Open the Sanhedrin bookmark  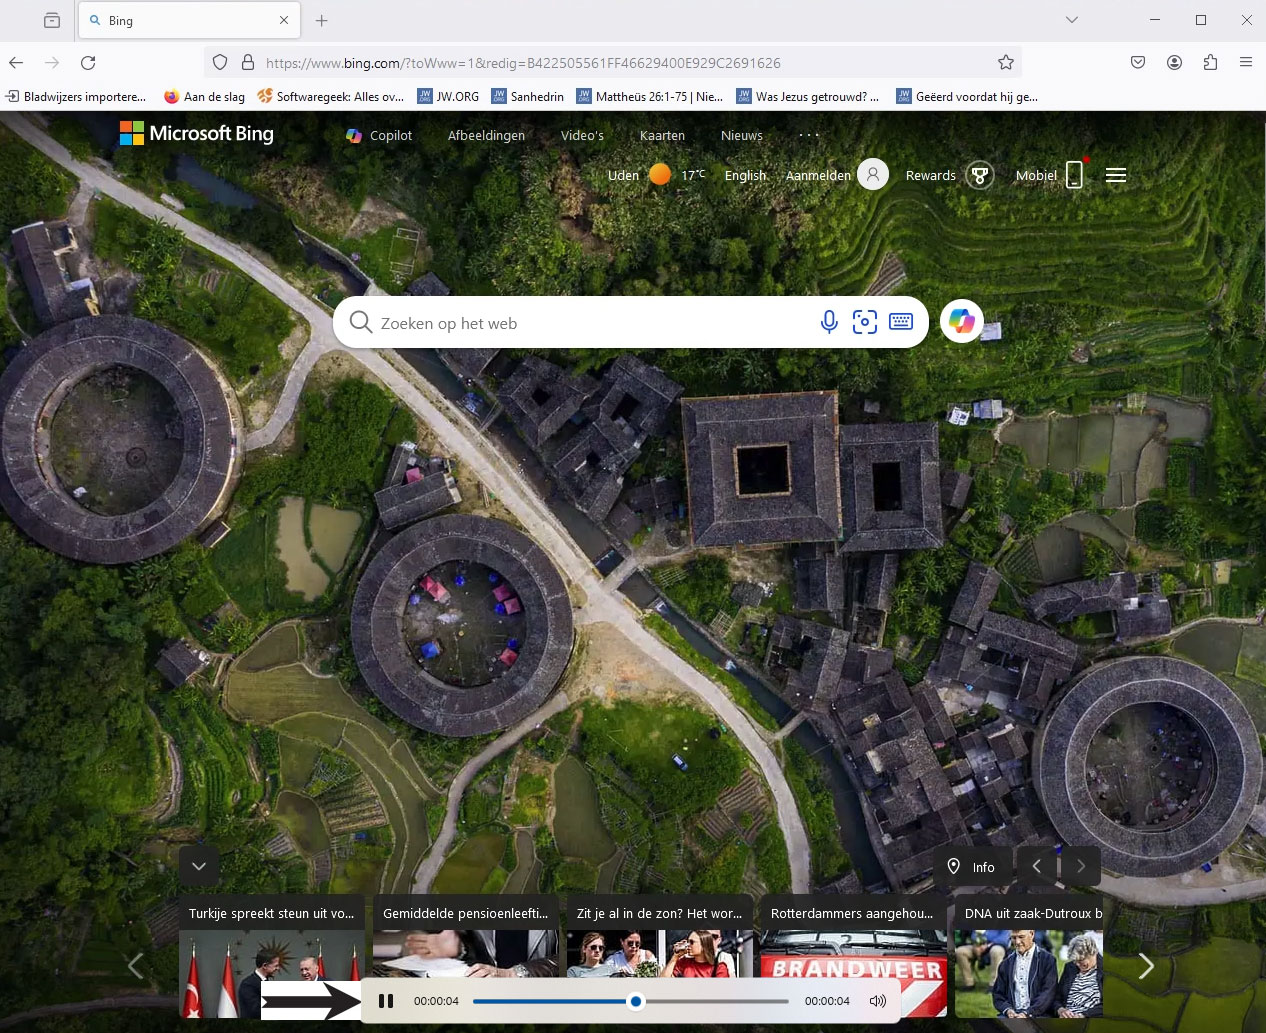pos(528,96)
